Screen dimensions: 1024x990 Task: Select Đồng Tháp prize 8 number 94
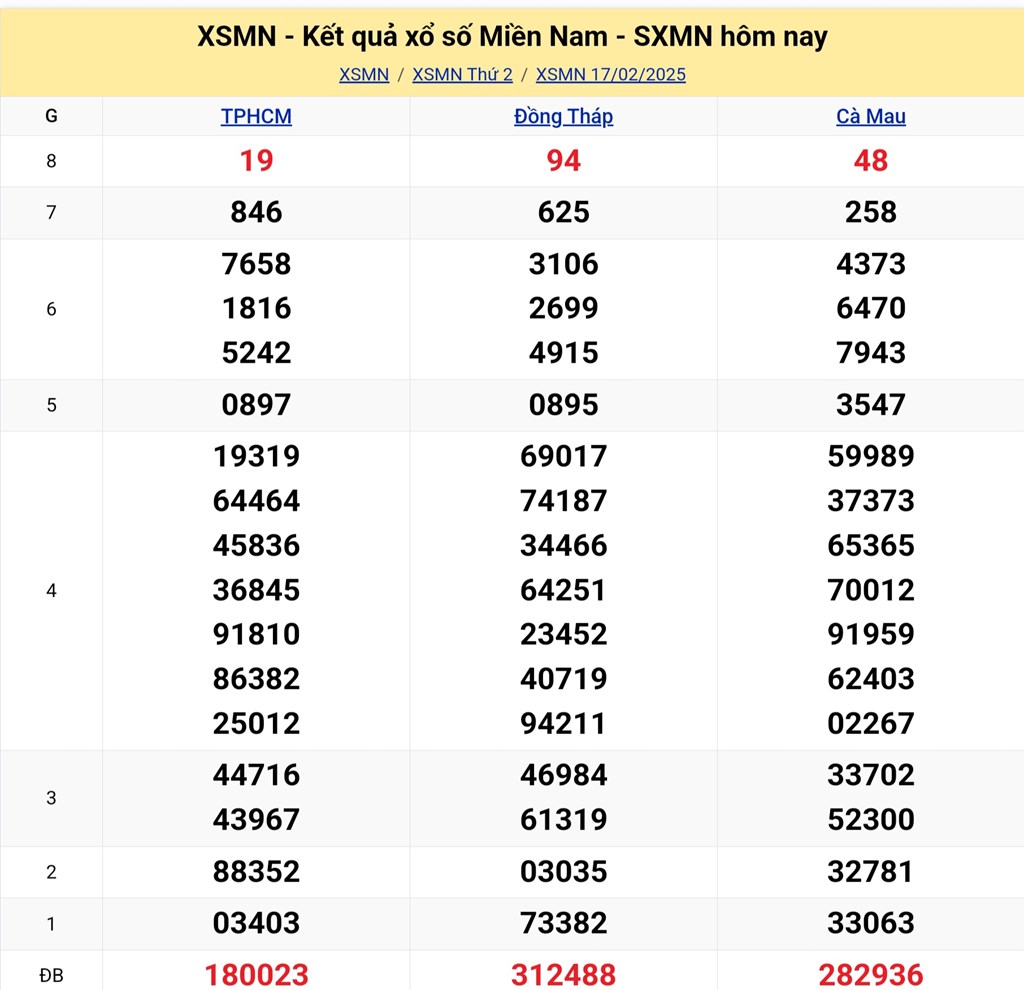coord(564,161)
